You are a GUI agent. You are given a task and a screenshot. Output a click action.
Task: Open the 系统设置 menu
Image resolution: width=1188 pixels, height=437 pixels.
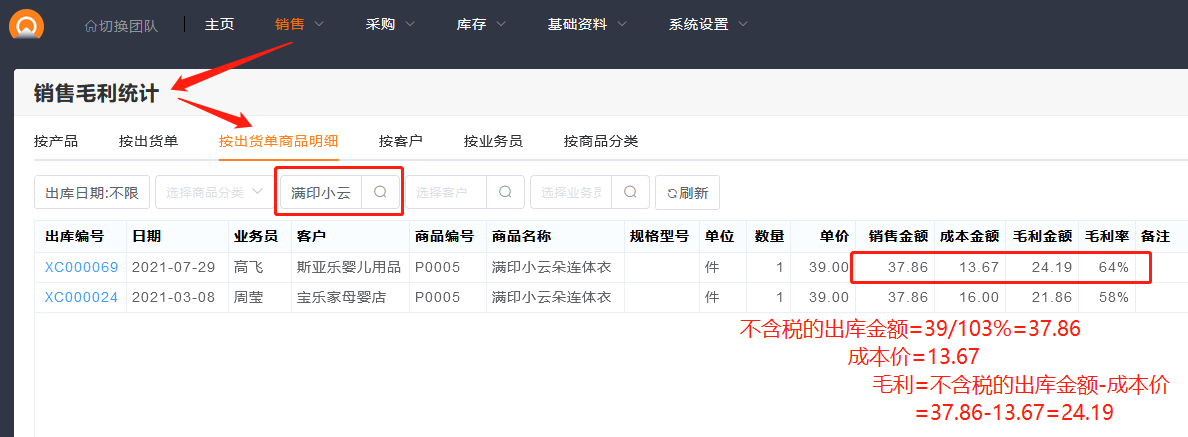coord(708,24)
